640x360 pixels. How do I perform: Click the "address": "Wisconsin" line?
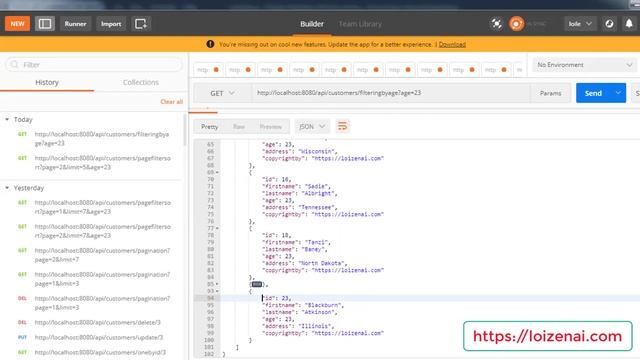300,151
